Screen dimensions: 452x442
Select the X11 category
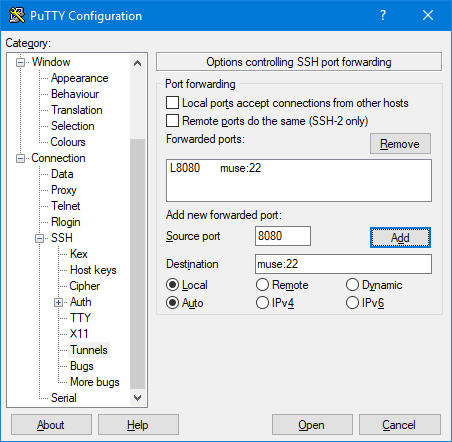pyautogui.click(x=79, y=334)
